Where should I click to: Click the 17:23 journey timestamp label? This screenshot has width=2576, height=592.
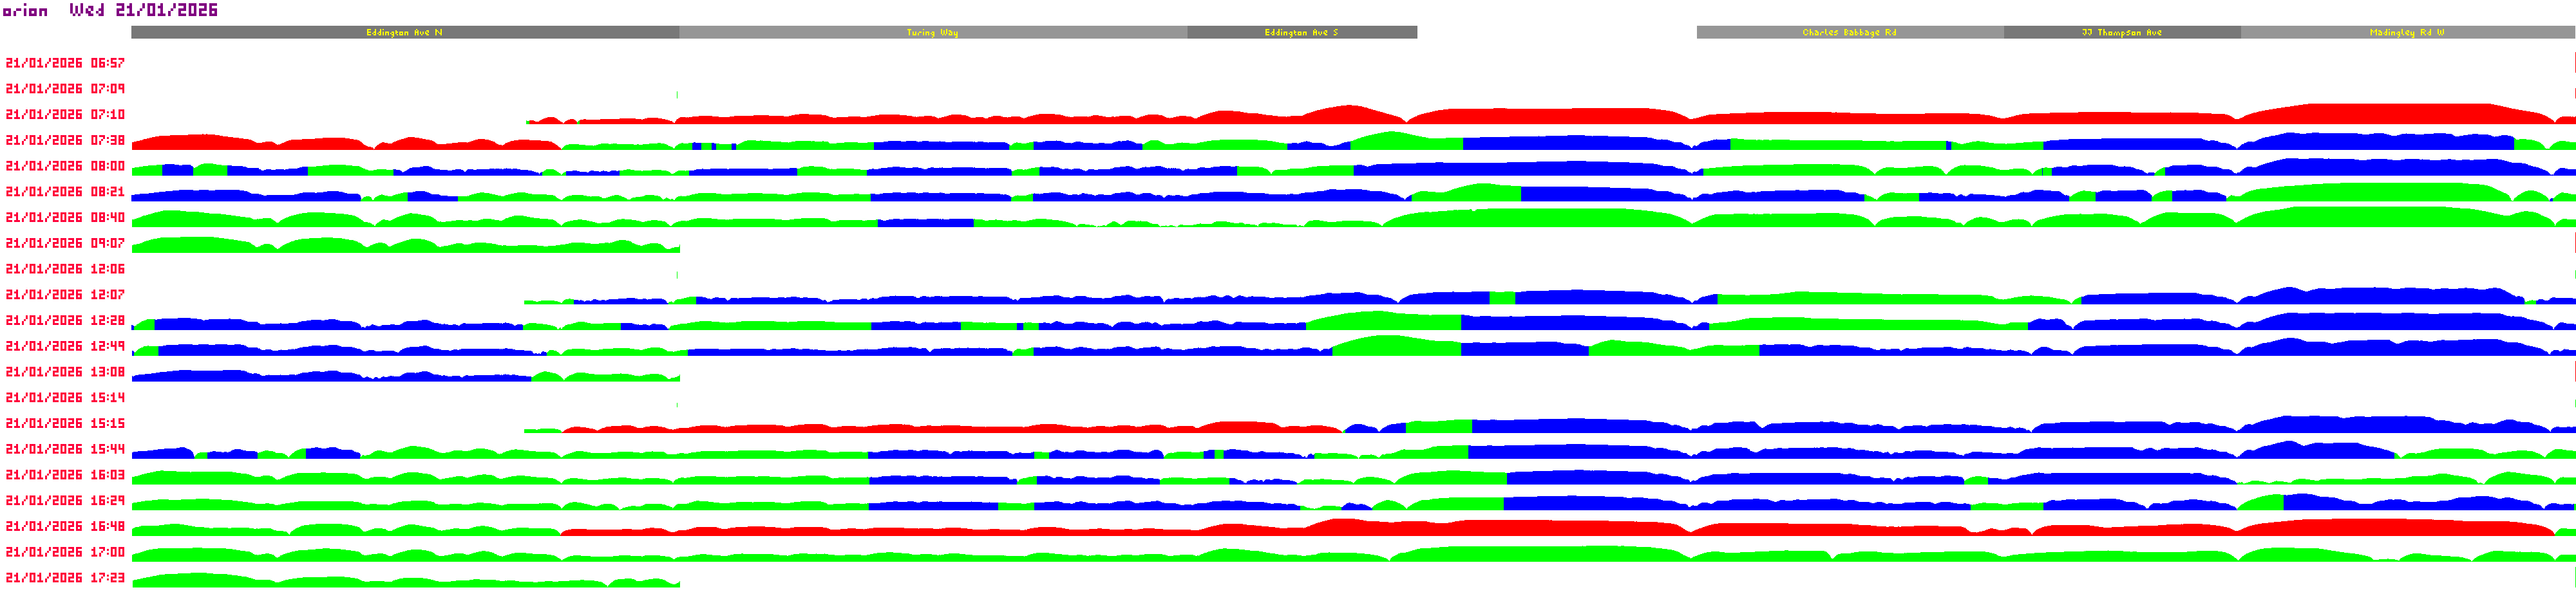[x=65, y=578]
